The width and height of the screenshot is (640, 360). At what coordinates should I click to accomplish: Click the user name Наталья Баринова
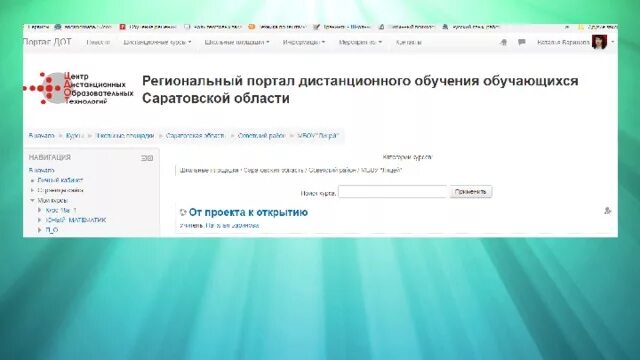click(x=563, y=42)
